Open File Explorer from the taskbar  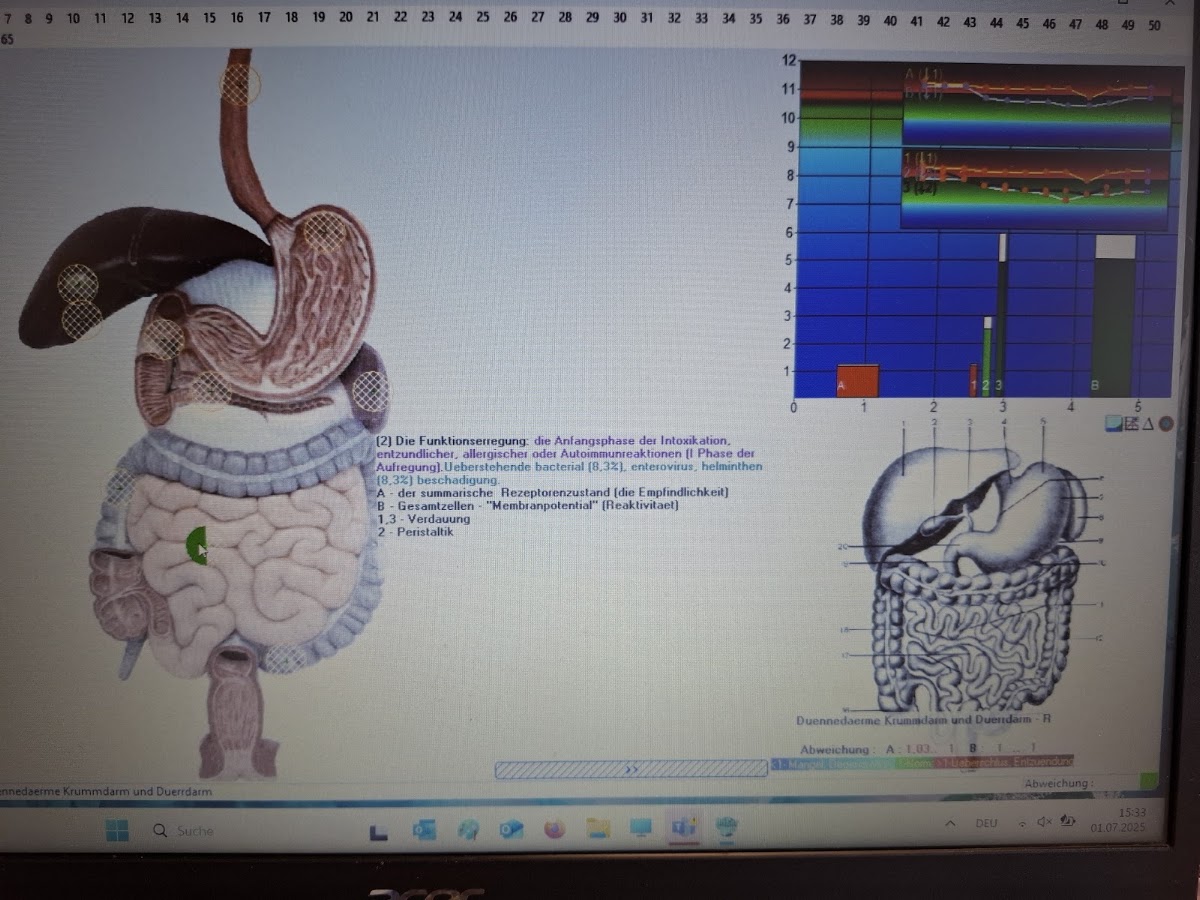point(598,829)
